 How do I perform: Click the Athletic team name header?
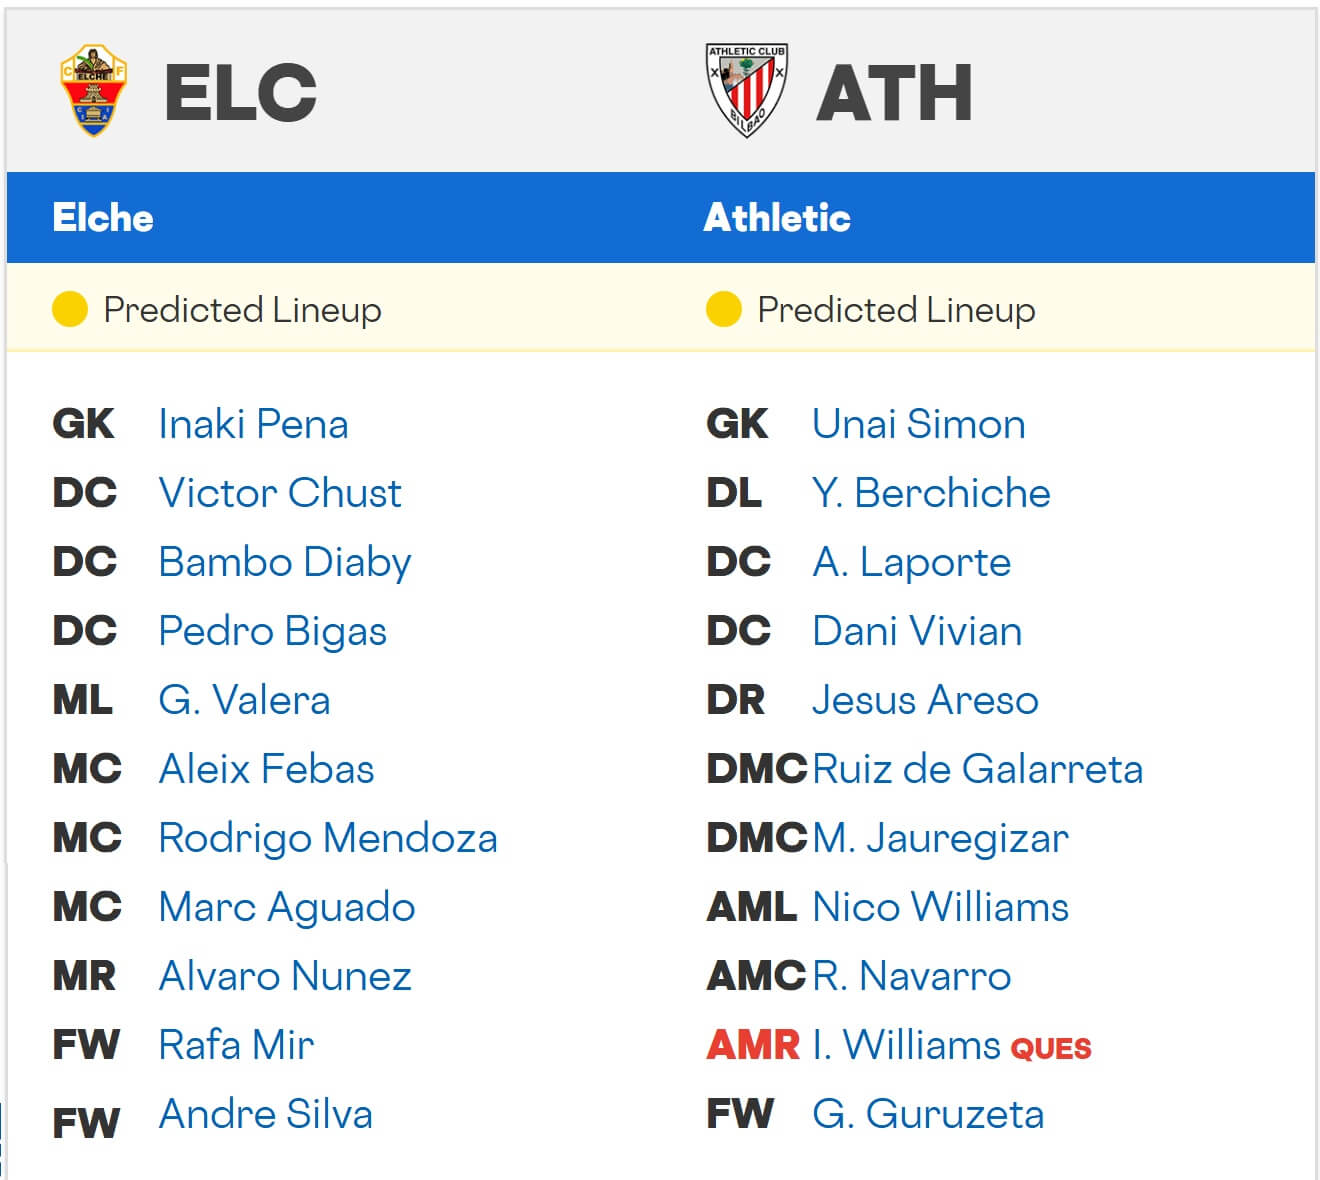point(777,218)
